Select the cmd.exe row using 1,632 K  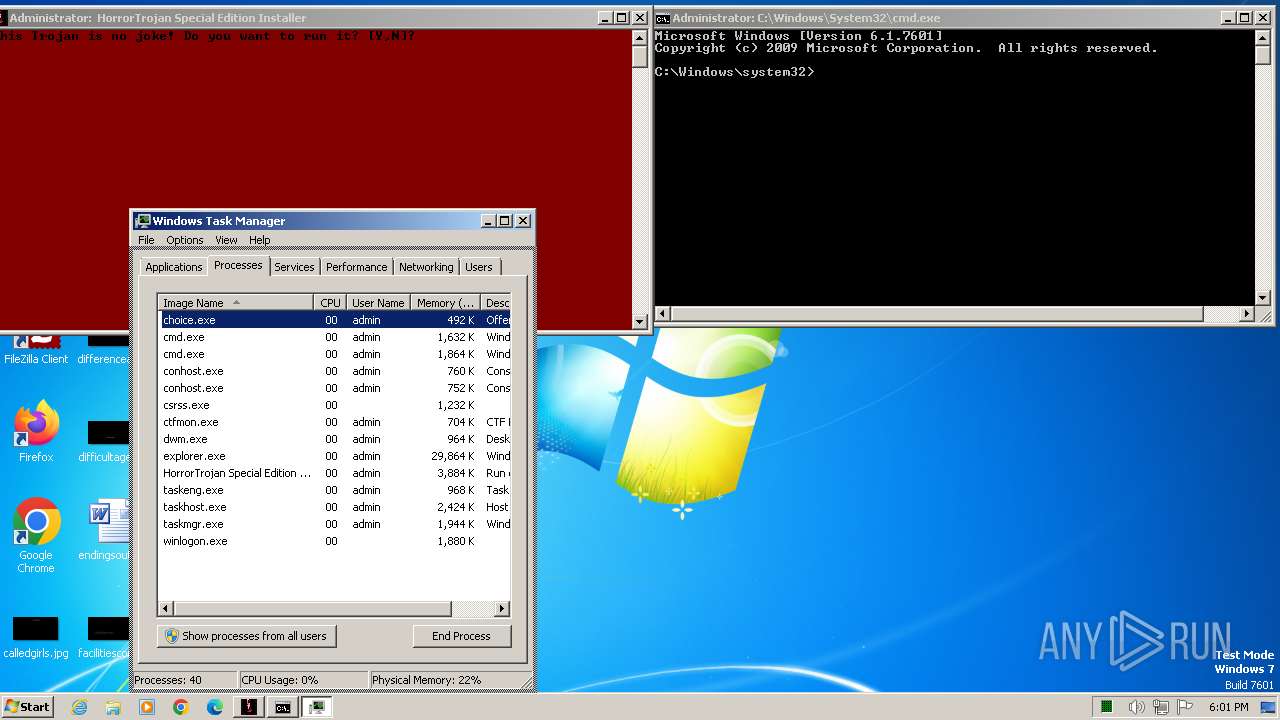[x=335, y=337]
